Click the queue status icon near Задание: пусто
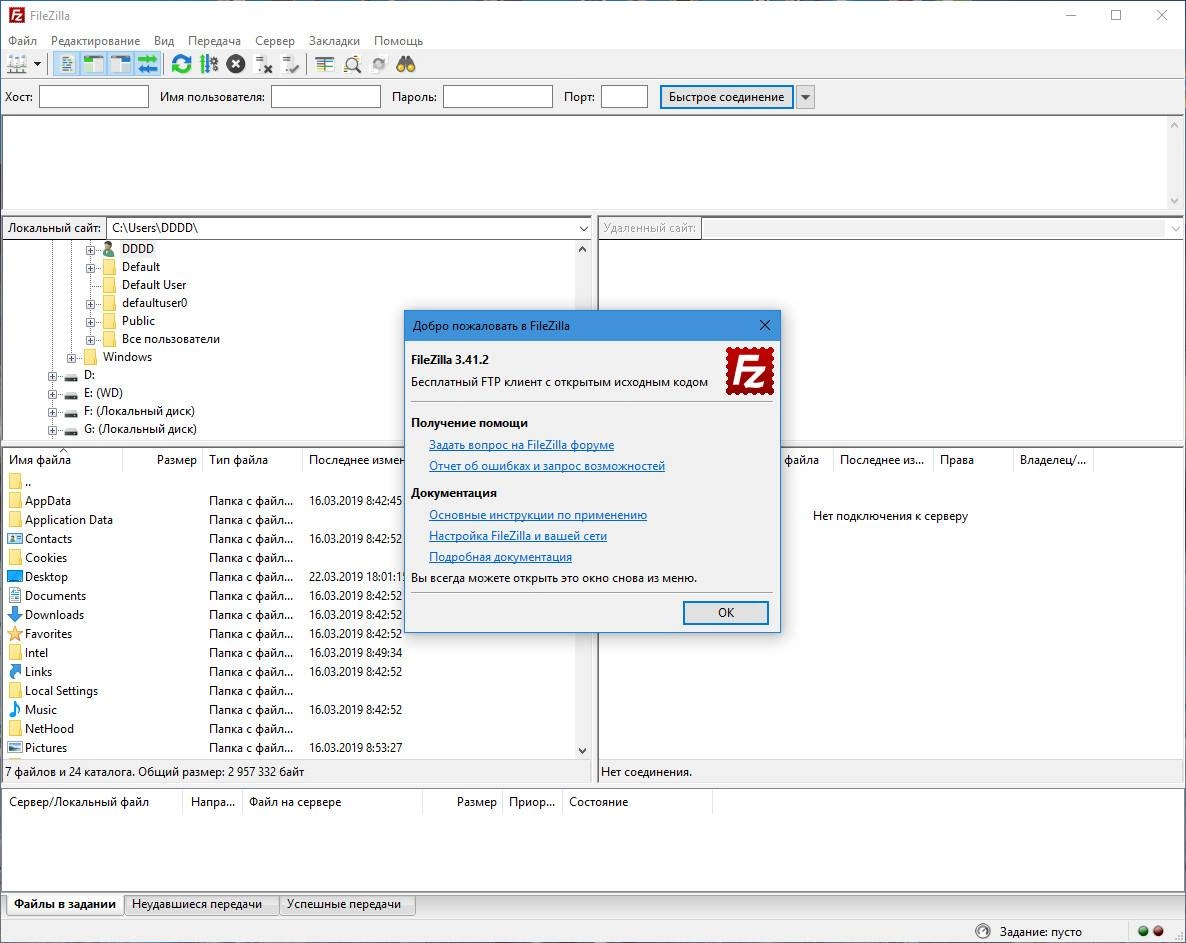Image resolution: width=1186 pixels, height=943 pixels. (983, 932)
